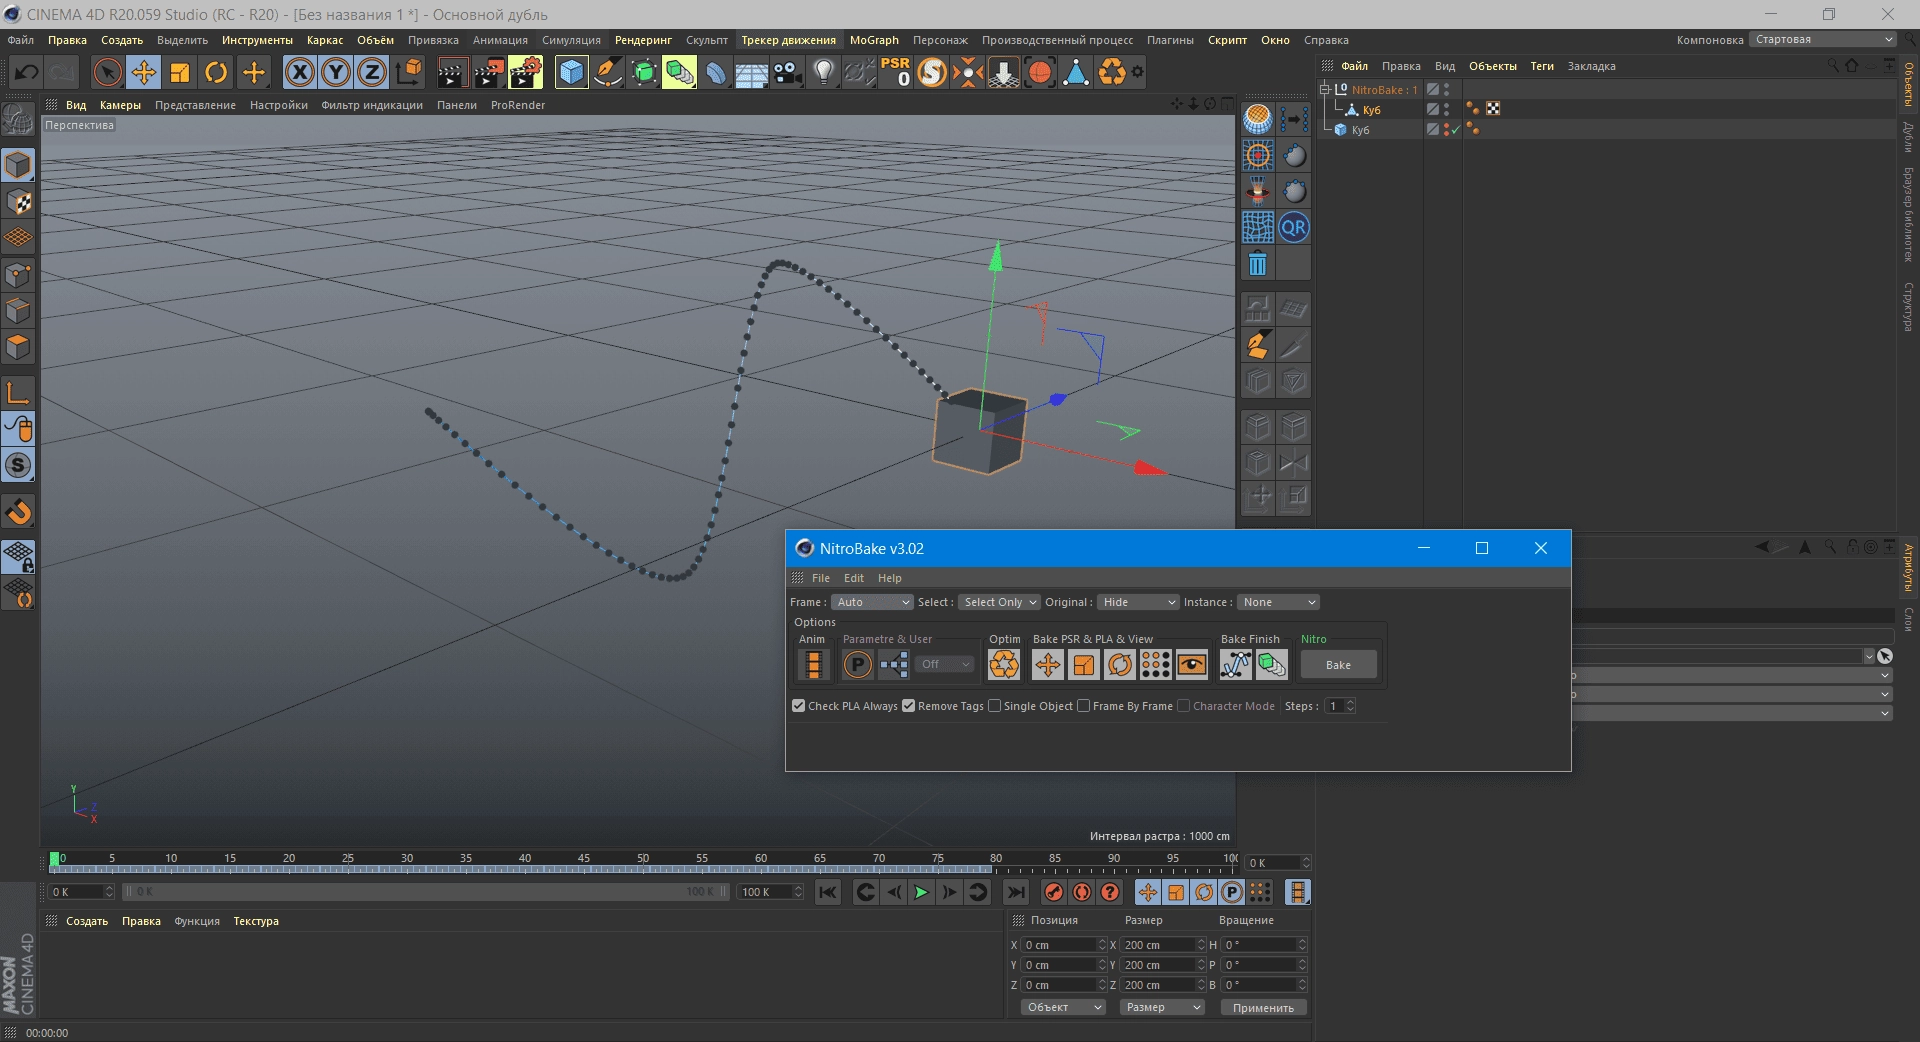Select the lower Куб object in tree
Image resolution: width=1920 pixels, height=1042 pixels.
[1360, 130]
